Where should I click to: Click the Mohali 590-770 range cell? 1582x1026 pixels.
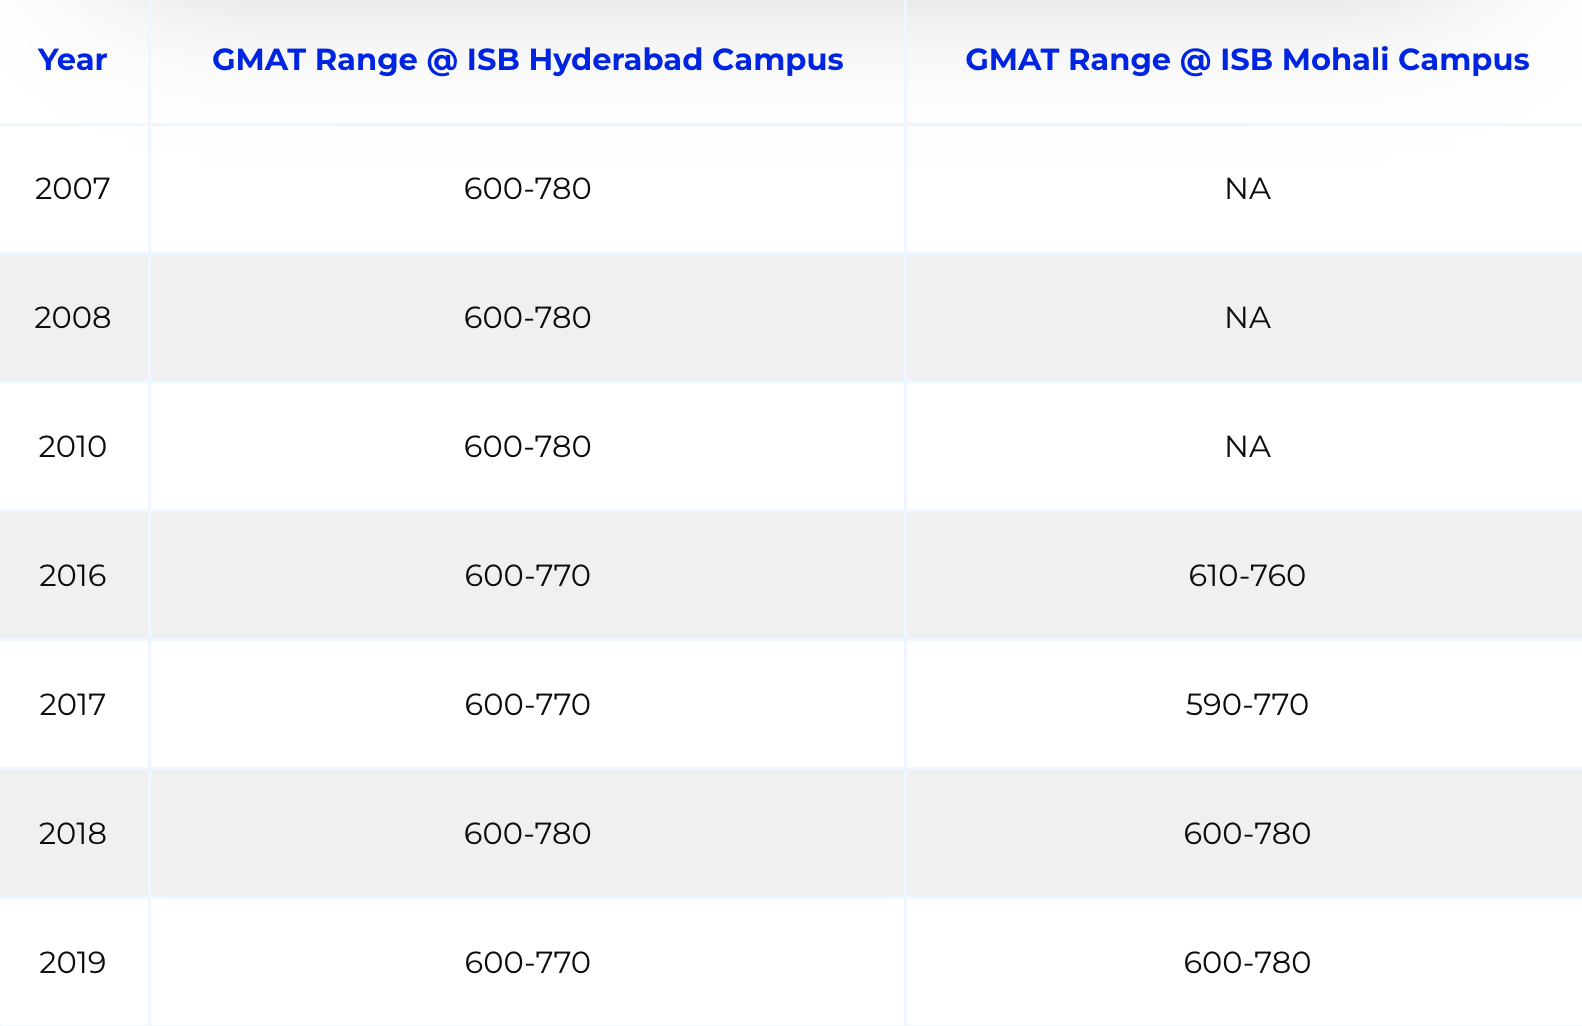pos(1247,704)
